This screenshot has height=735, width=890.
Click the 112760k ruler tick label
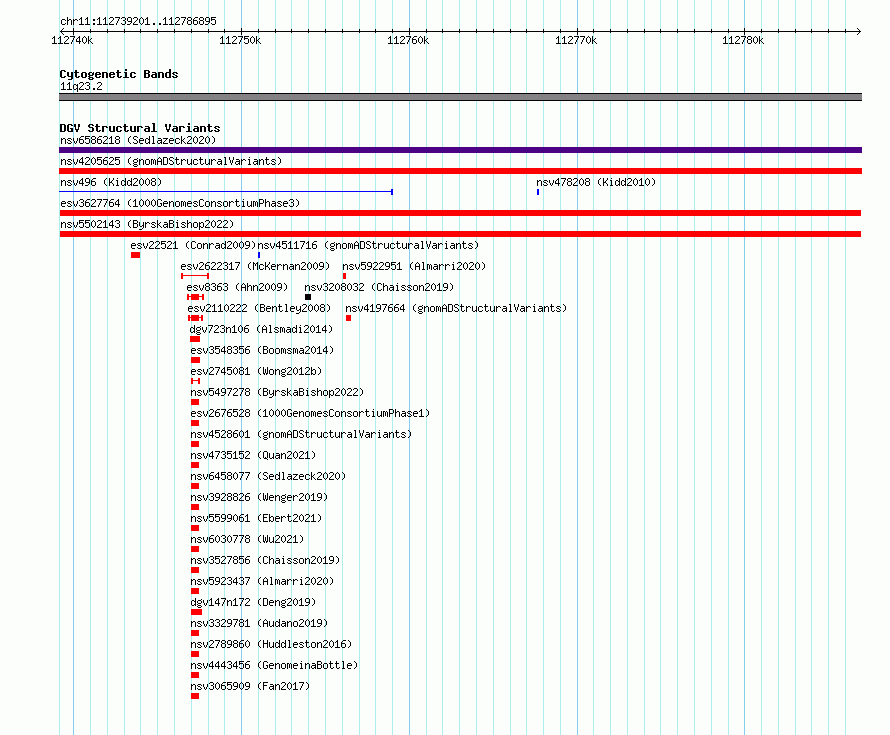pyautogui.click(x=408, y=40)
